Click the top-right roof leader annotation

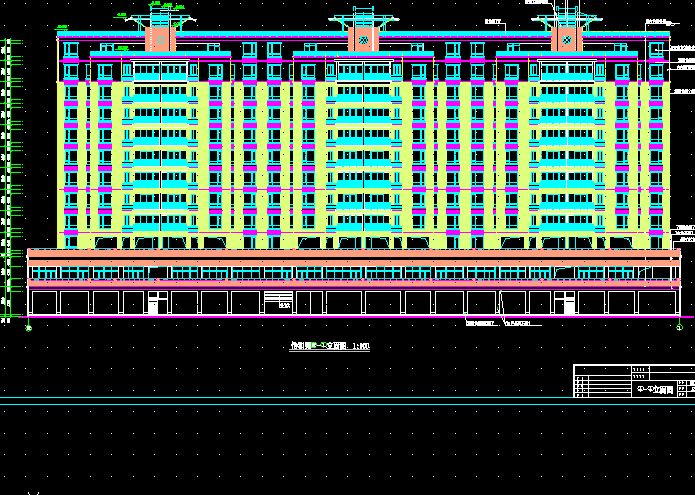tap(657, 19)
